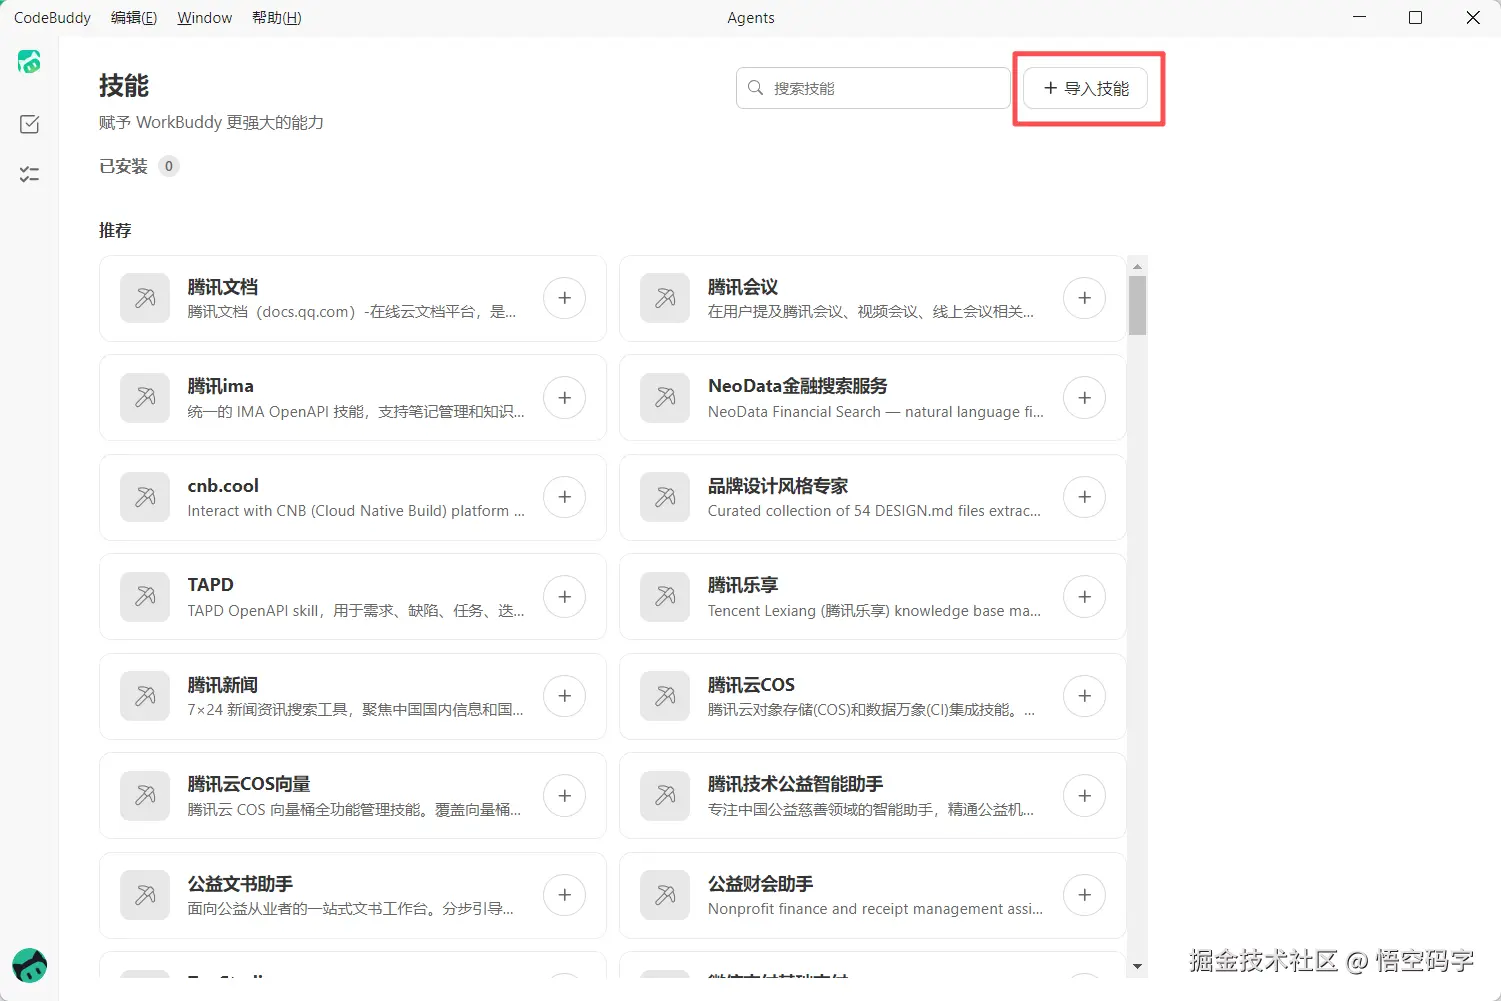Open the 腾讯ima skill title
The height and width of the screenshot is (1001, 1501).
220,386
